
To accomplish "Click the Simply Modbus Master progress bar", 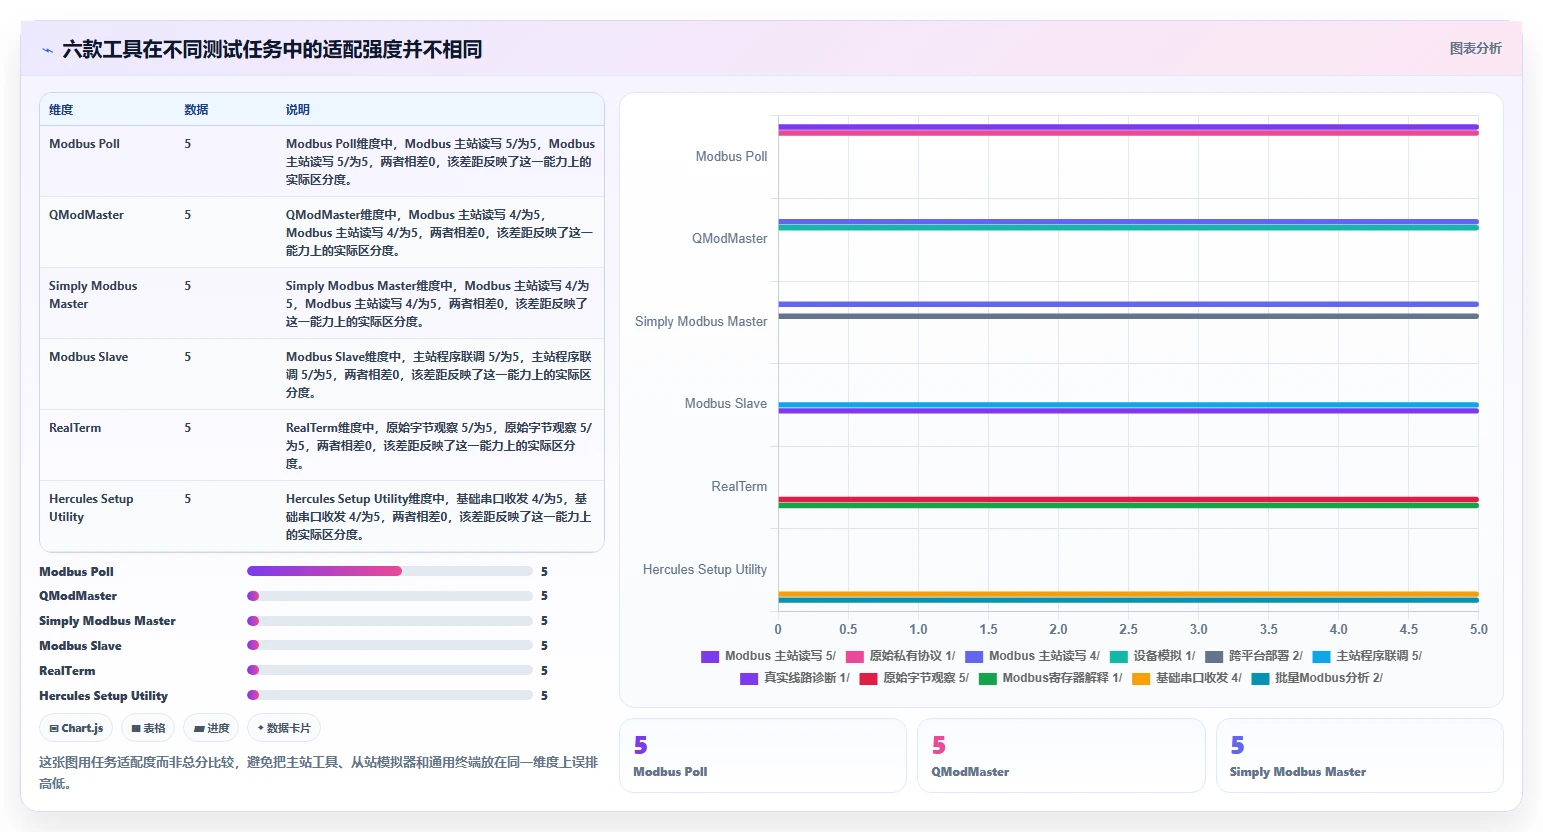I will click(x=390, y=621).
